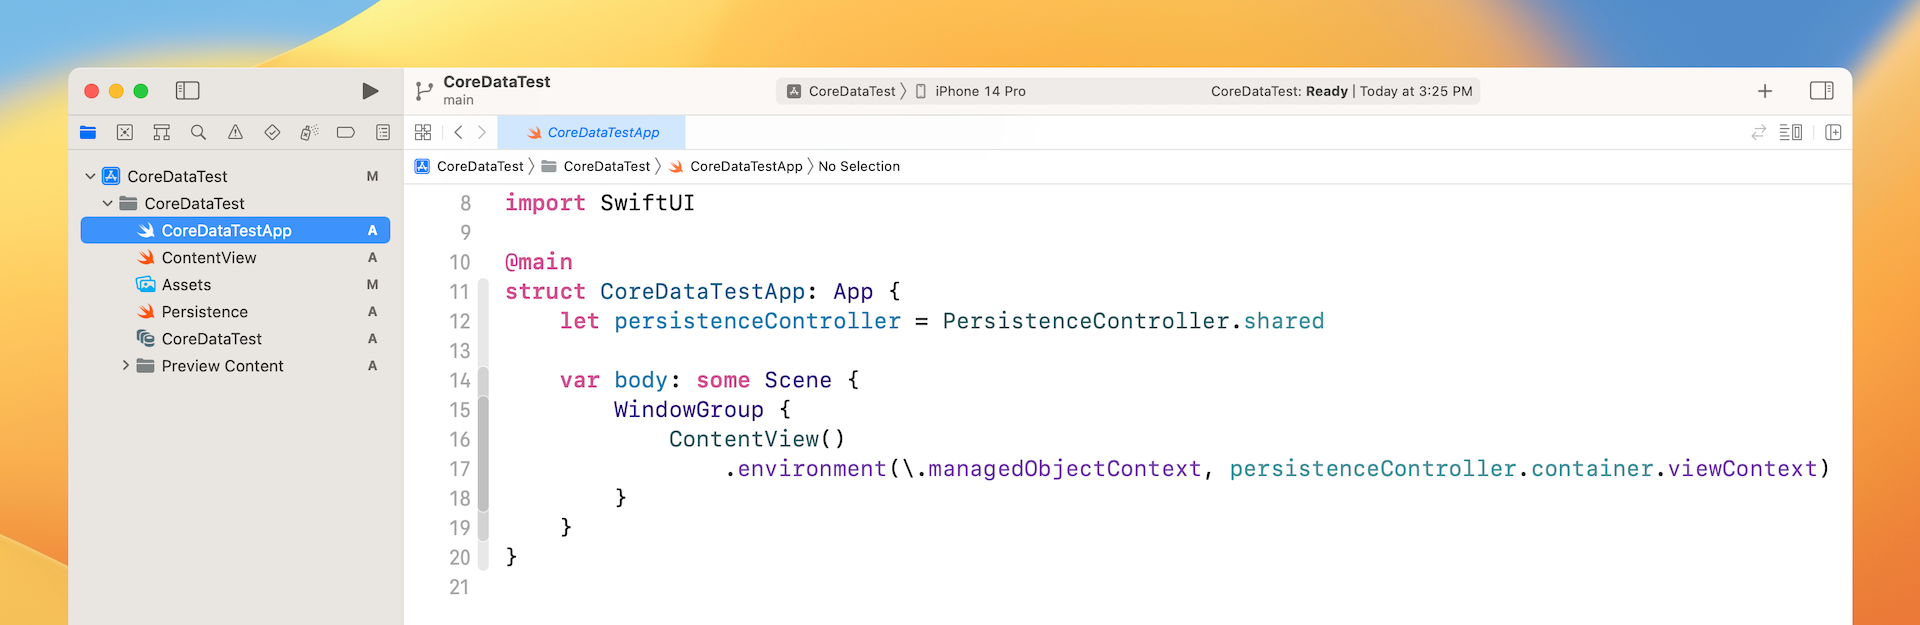Open the Debug navigator icon
The height and width of the screenshot is (625, 1920).
click(x=309, y=132)
